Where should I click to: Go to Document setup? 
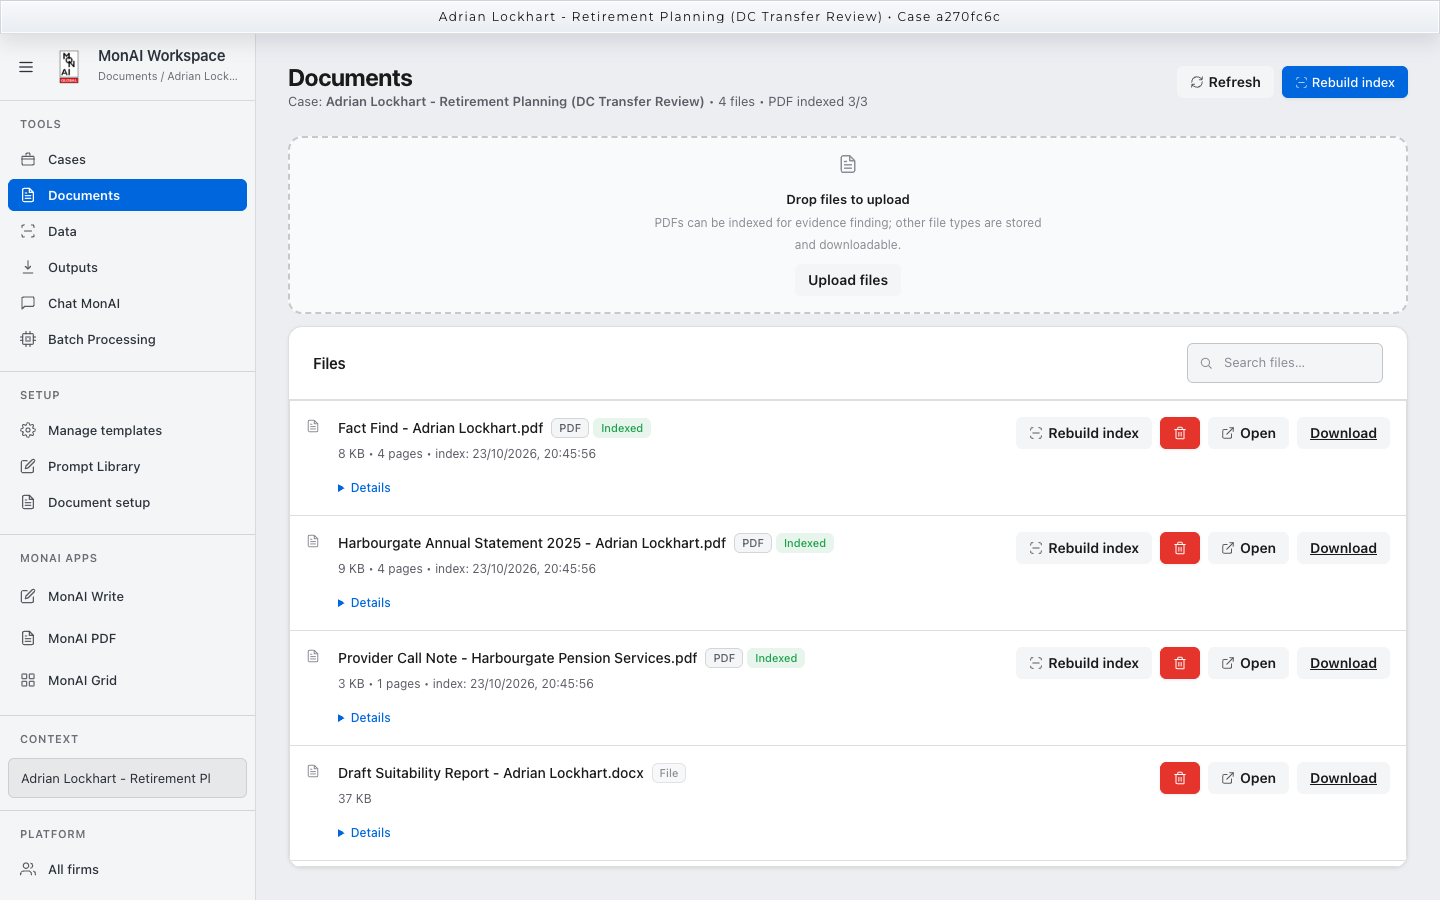click(x=127, y=502)
